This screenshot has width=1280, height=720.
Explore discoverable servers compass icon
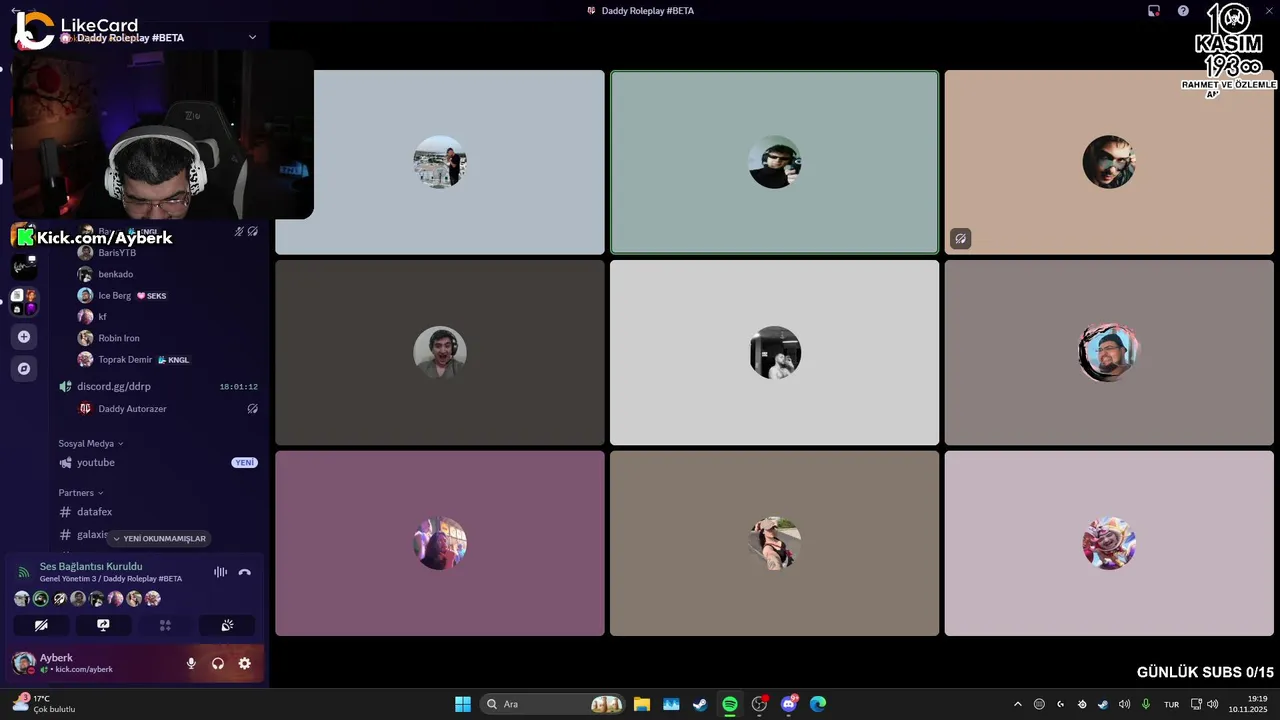click(x=24, y=368)
